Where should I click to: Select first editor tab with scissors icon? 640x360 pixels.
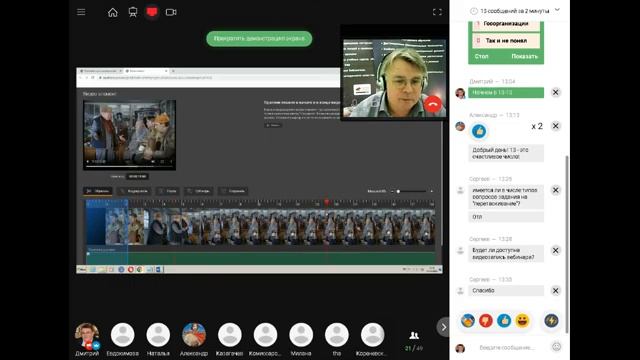(x=98, y=191)
